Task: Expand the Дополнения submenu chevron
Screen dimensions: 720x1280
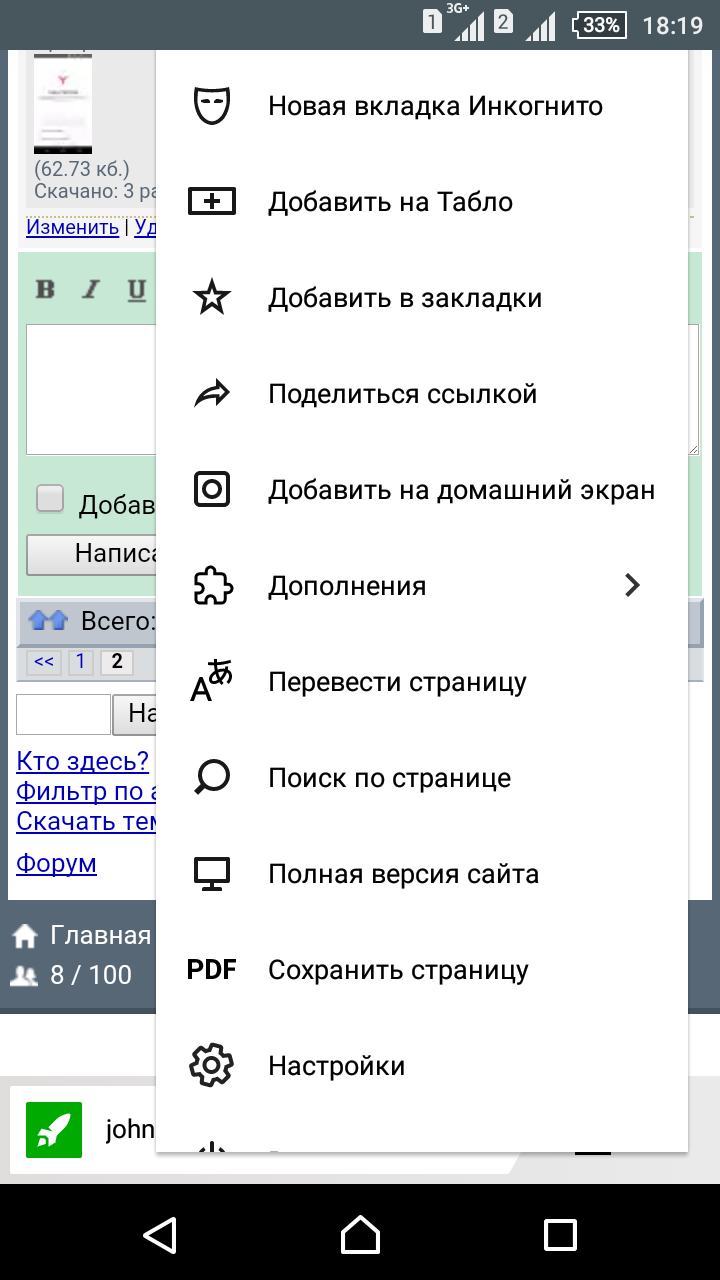Action: click(x=632, y=586)
